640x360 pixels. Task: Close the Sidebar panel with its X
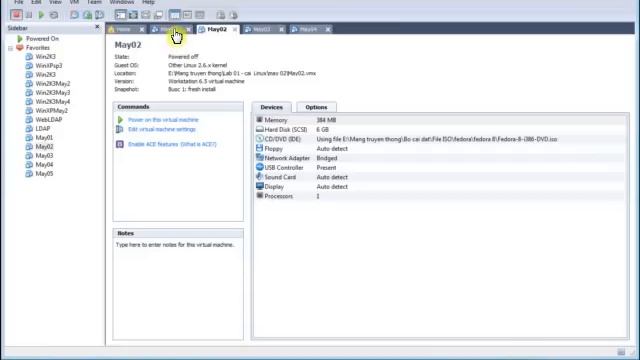(x=97, y=27)
